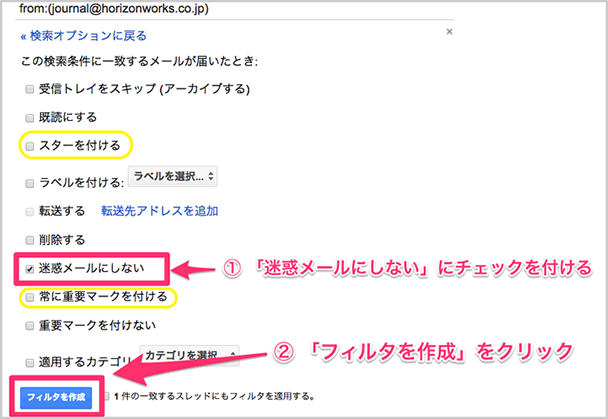Tick the スターを付ける checkbox
The width and height of the screenshot is (608, 419).
[29, 146]
